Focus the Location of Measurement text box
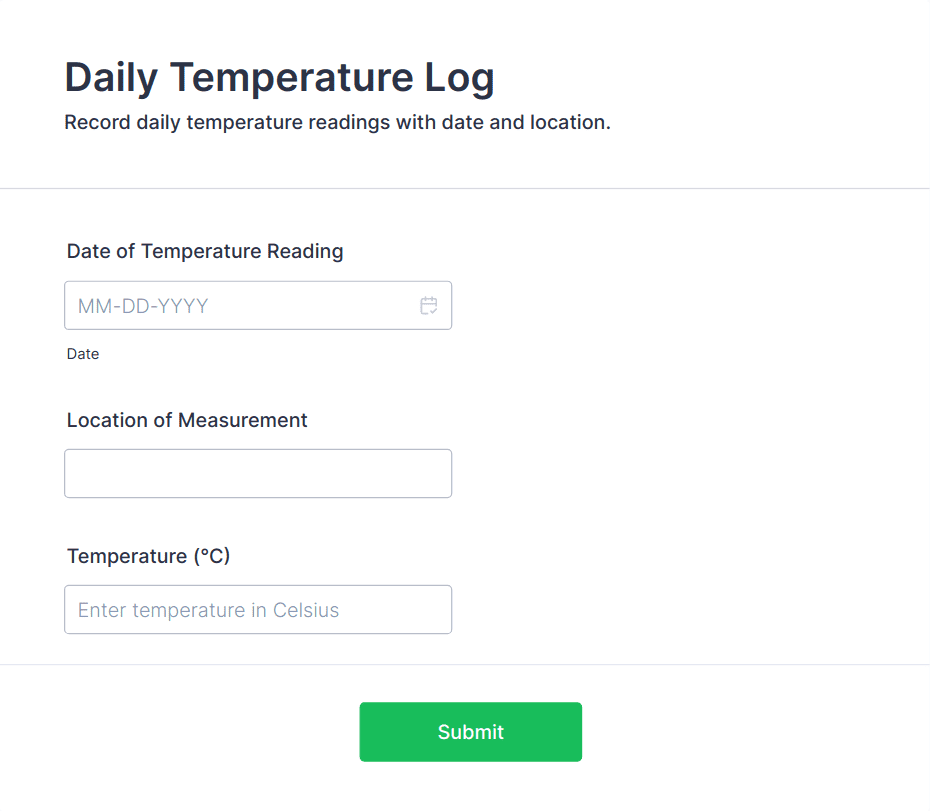Viewport: 930px width, 811px height. pos(258,474)
